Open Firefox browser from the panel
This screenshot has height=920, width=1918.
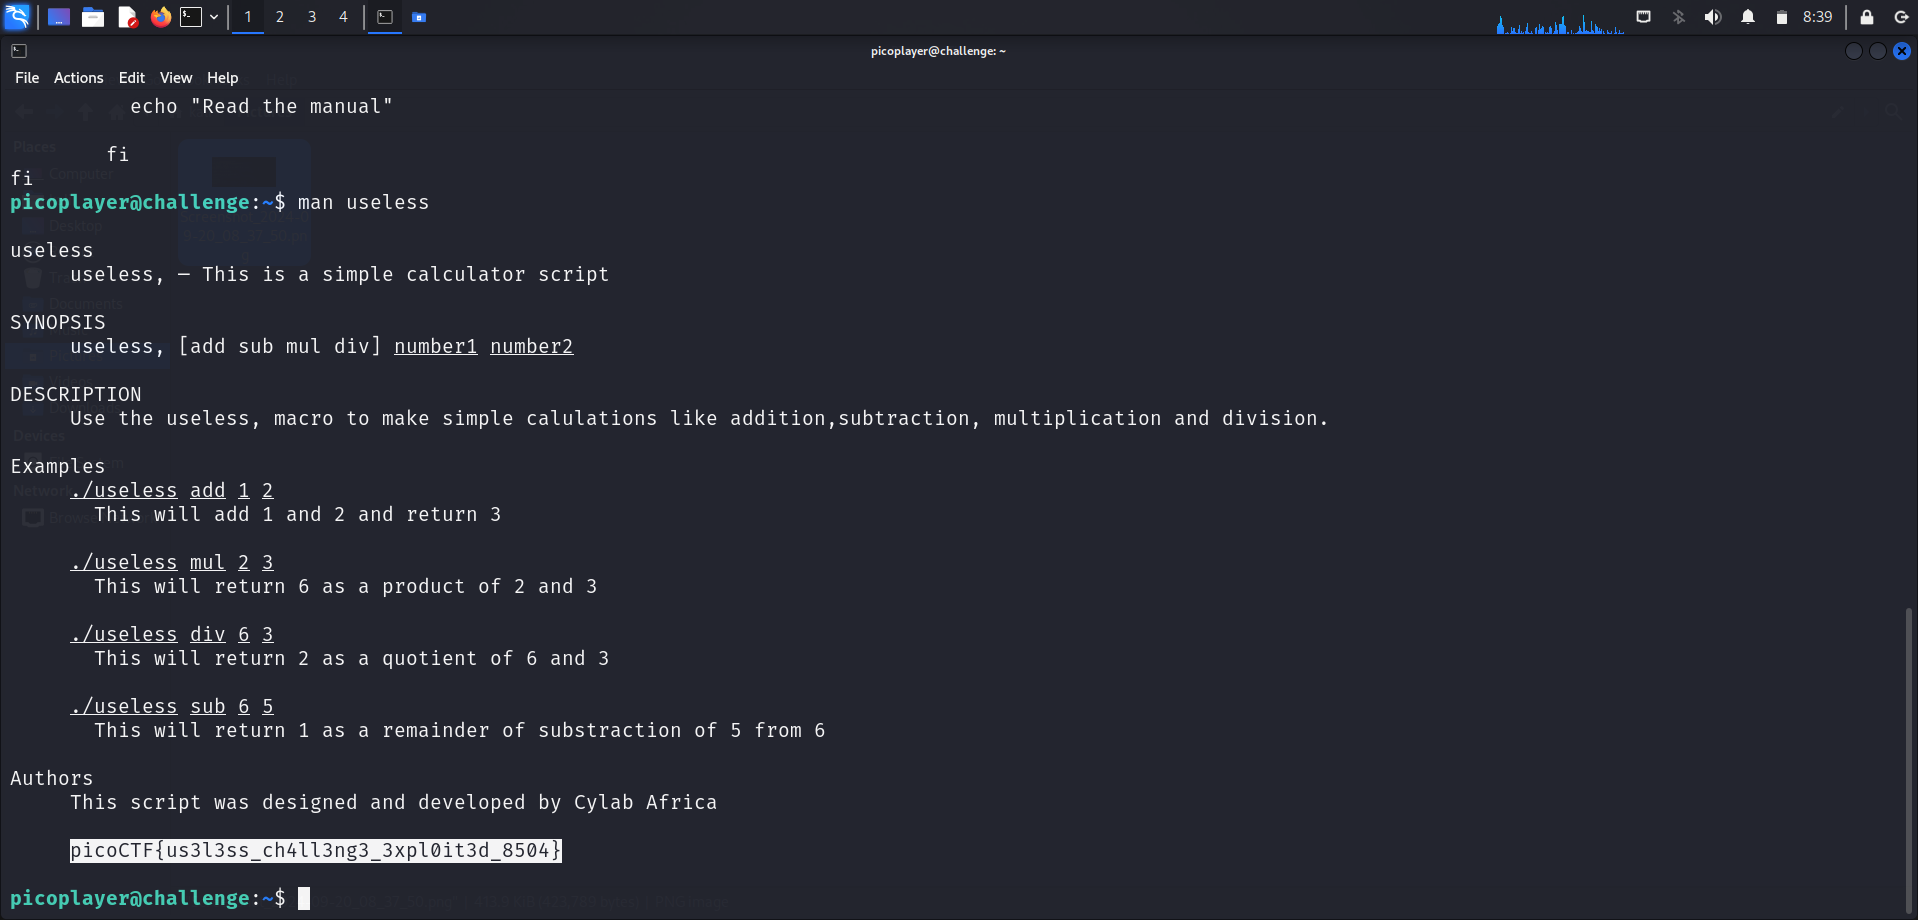click(160, 17)
